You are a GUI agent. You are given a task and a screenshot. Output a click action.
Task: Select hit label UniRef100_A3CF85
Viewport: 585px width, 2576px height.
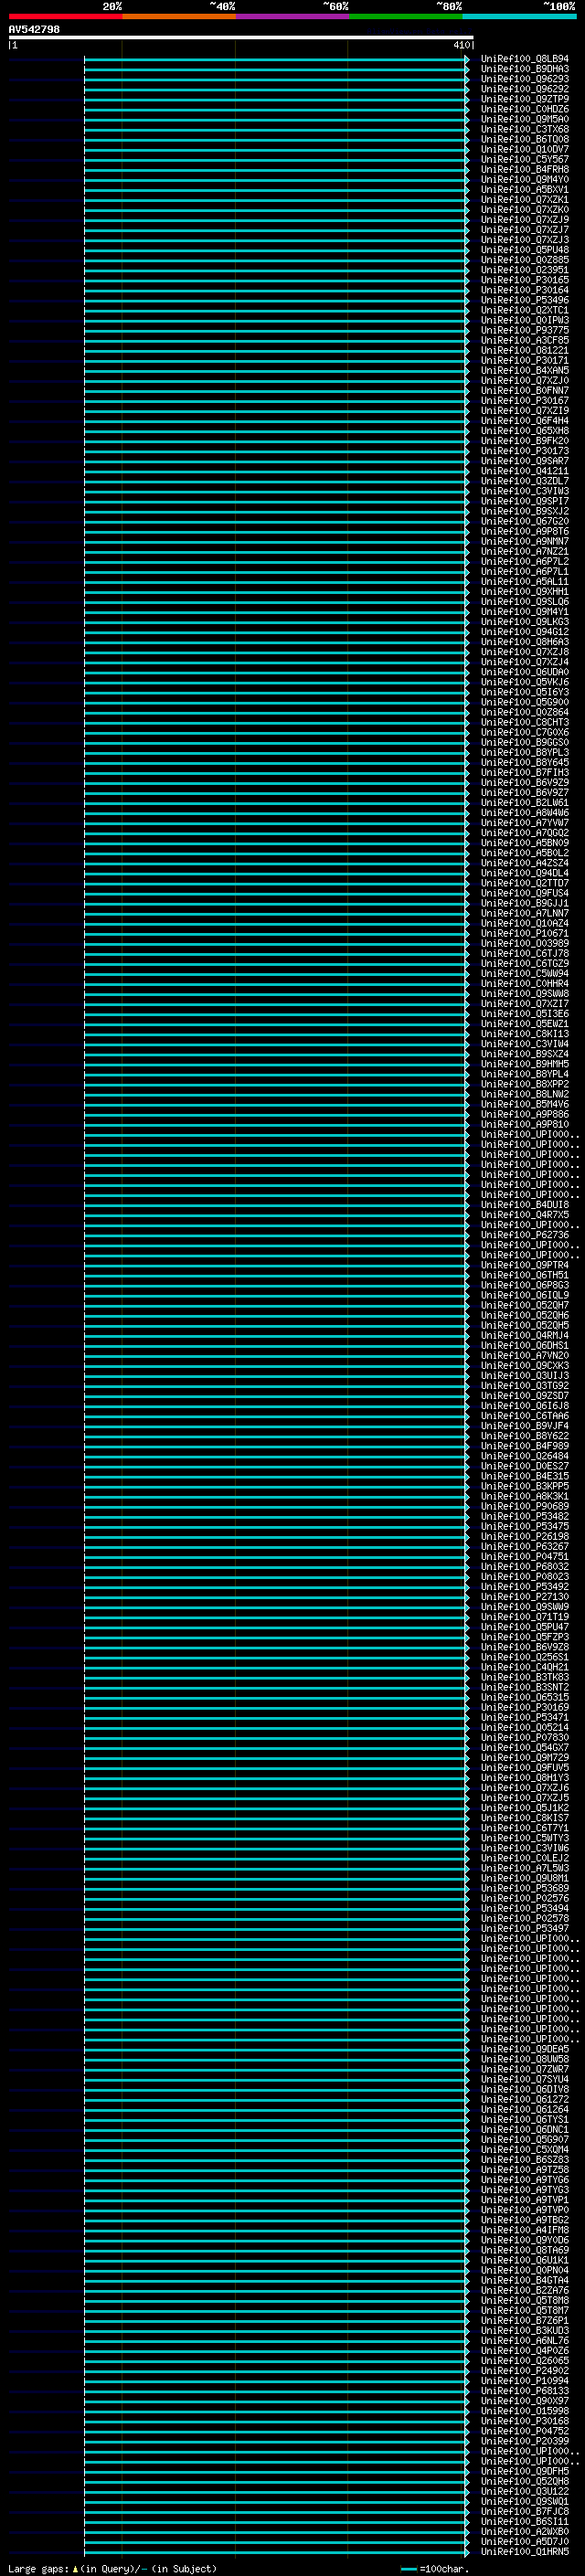pyautogui.click(x=524, y=340)
